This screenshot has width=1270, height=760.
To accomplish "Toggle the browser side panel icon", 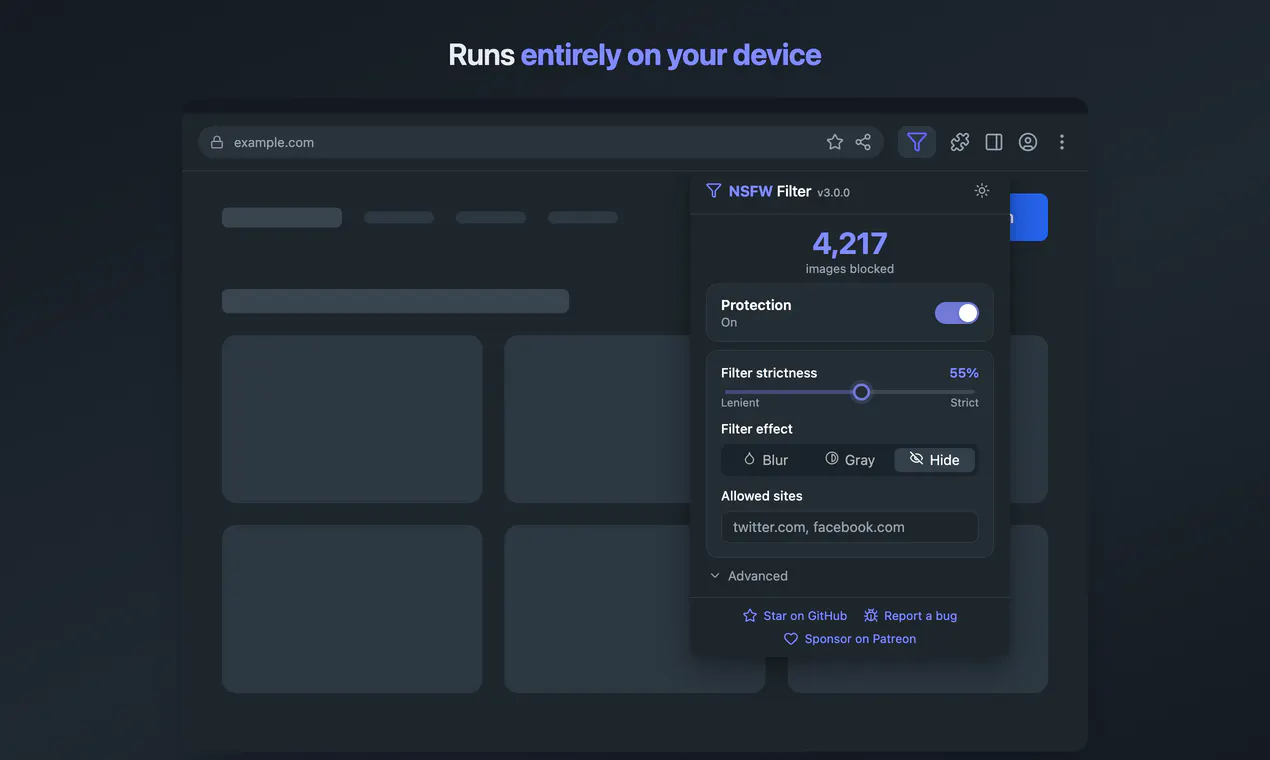I will [994, 142].
